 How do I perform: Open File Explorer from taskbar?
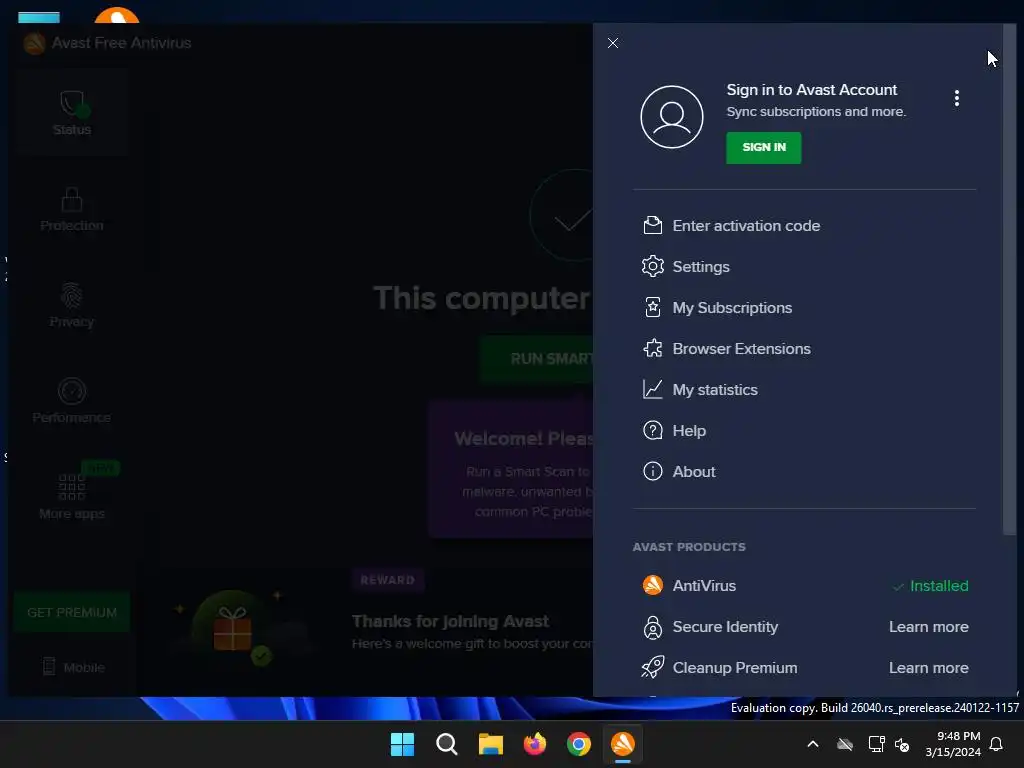[490, 744]
